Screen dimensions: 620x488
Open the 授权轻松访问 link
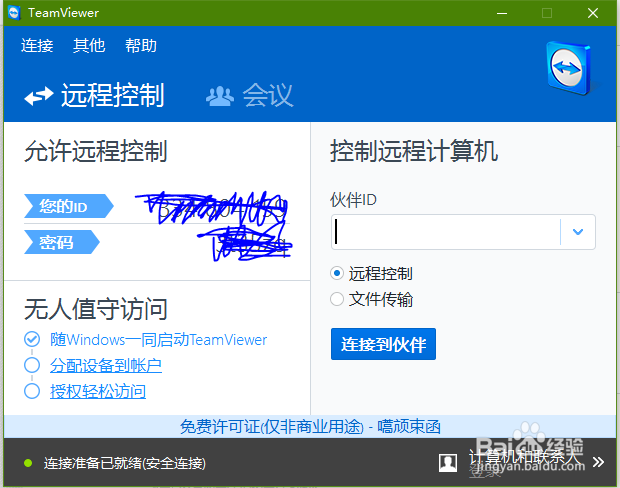pyautogui.click(x=98, y=392)
